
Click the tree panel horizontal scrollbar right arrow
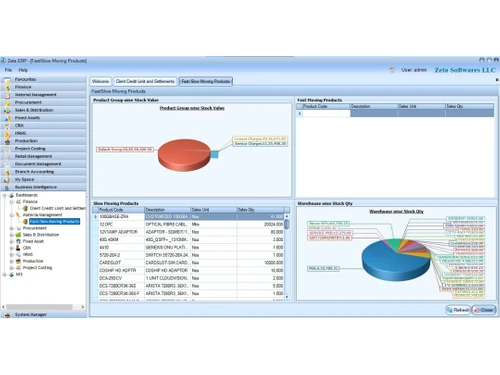point(83,307)
